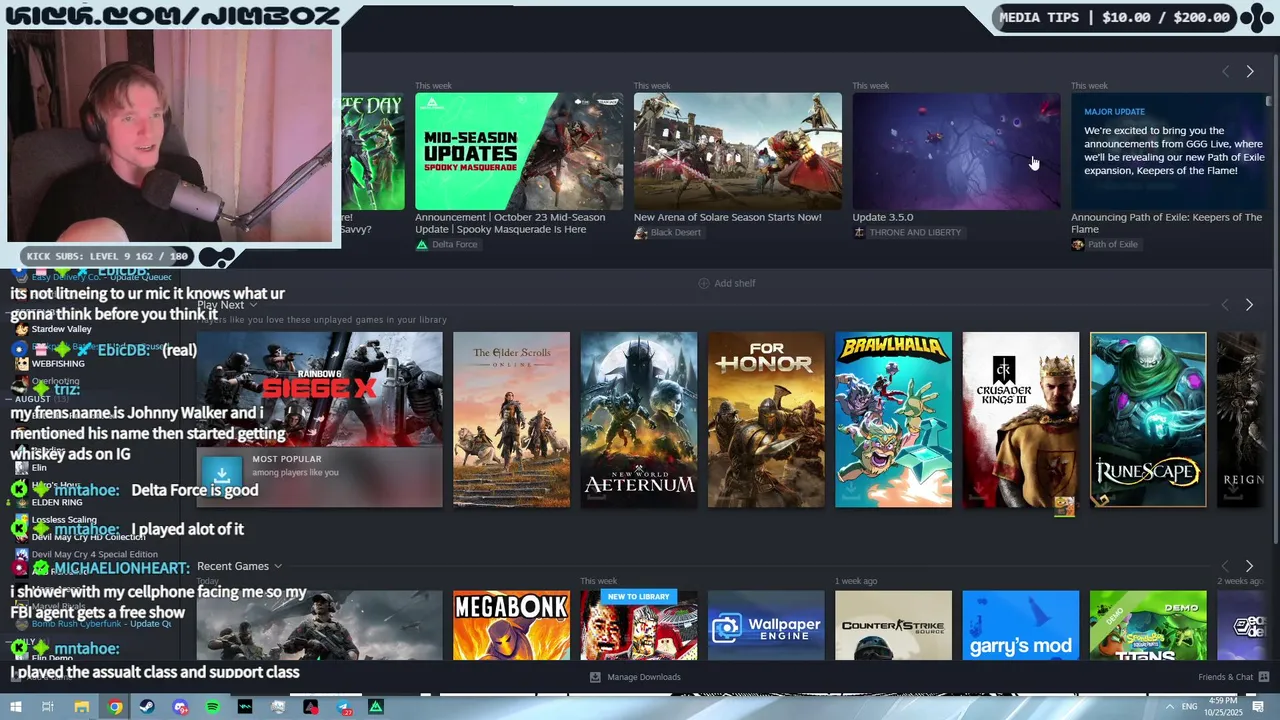Advance the Recent Games shelf right
The image size is (1280, 720).
[1249, 566]
